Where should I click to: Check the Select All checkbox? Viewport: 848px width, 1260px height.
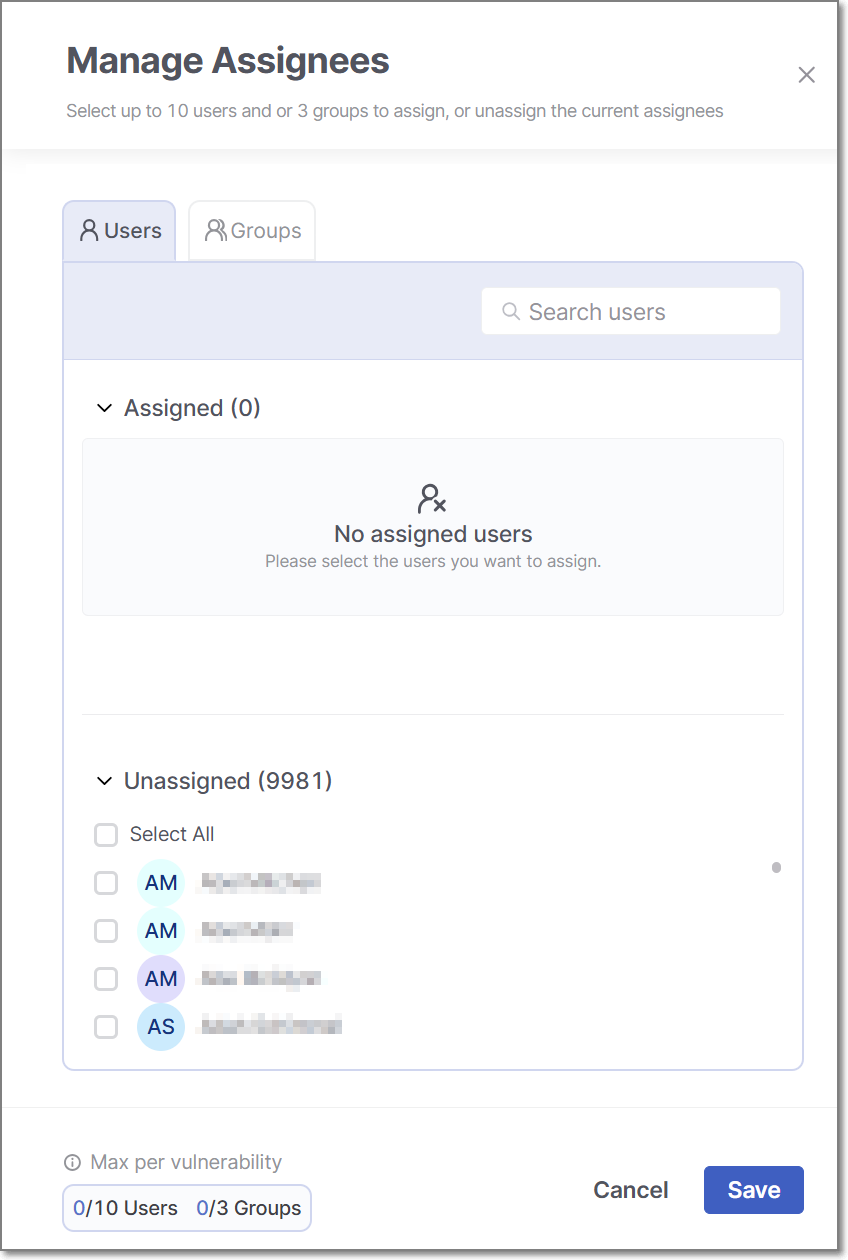(x=106, y=835)
